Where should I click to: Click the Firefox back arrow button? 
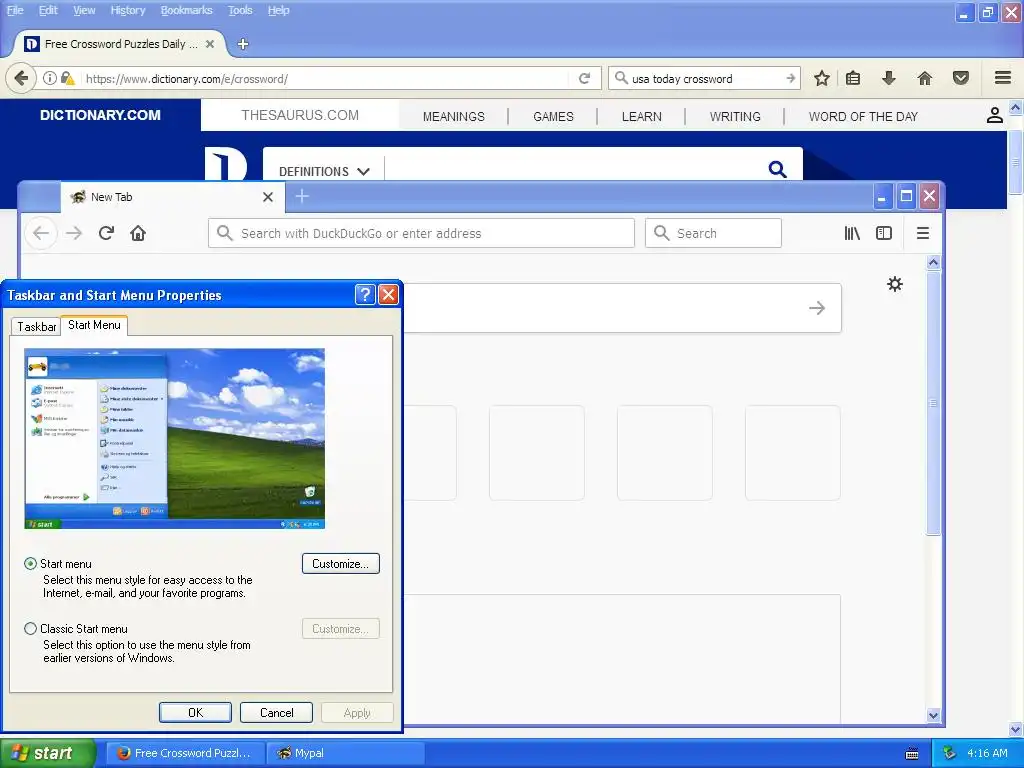click(x=21, y=78)
